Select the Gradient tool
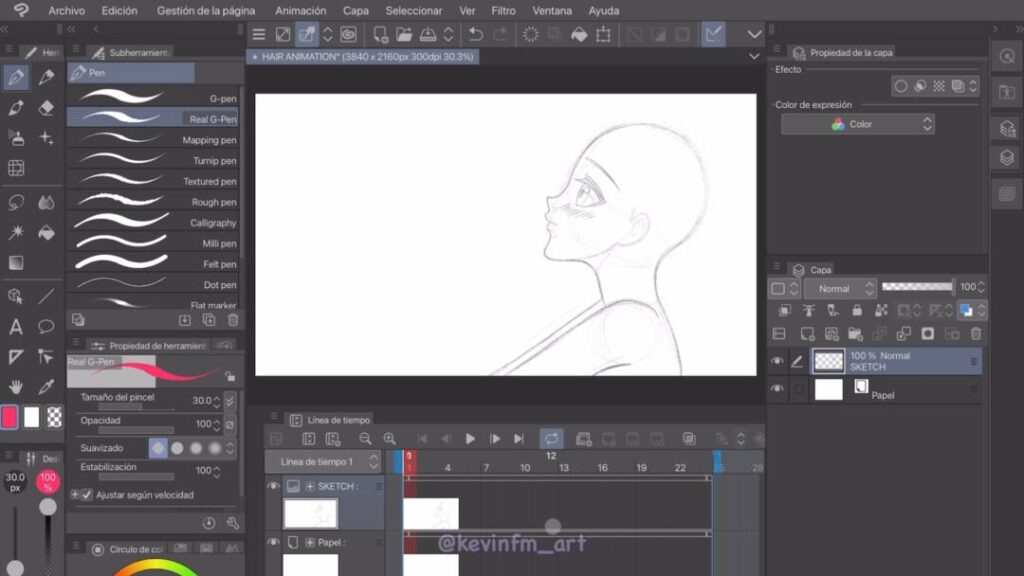1024x576 pixels. click(x=16, y=263)
